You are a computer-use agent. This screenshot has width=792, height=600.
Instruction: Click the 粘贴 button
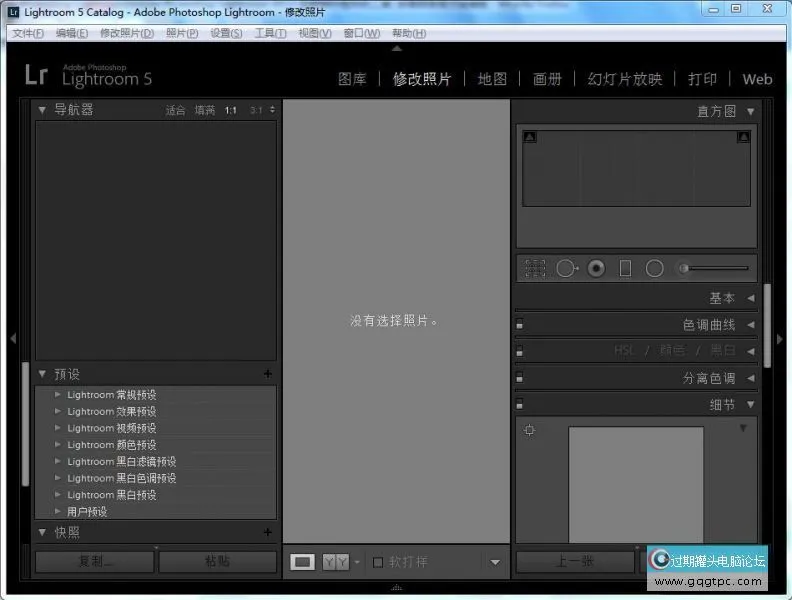[x=217, y=562]
